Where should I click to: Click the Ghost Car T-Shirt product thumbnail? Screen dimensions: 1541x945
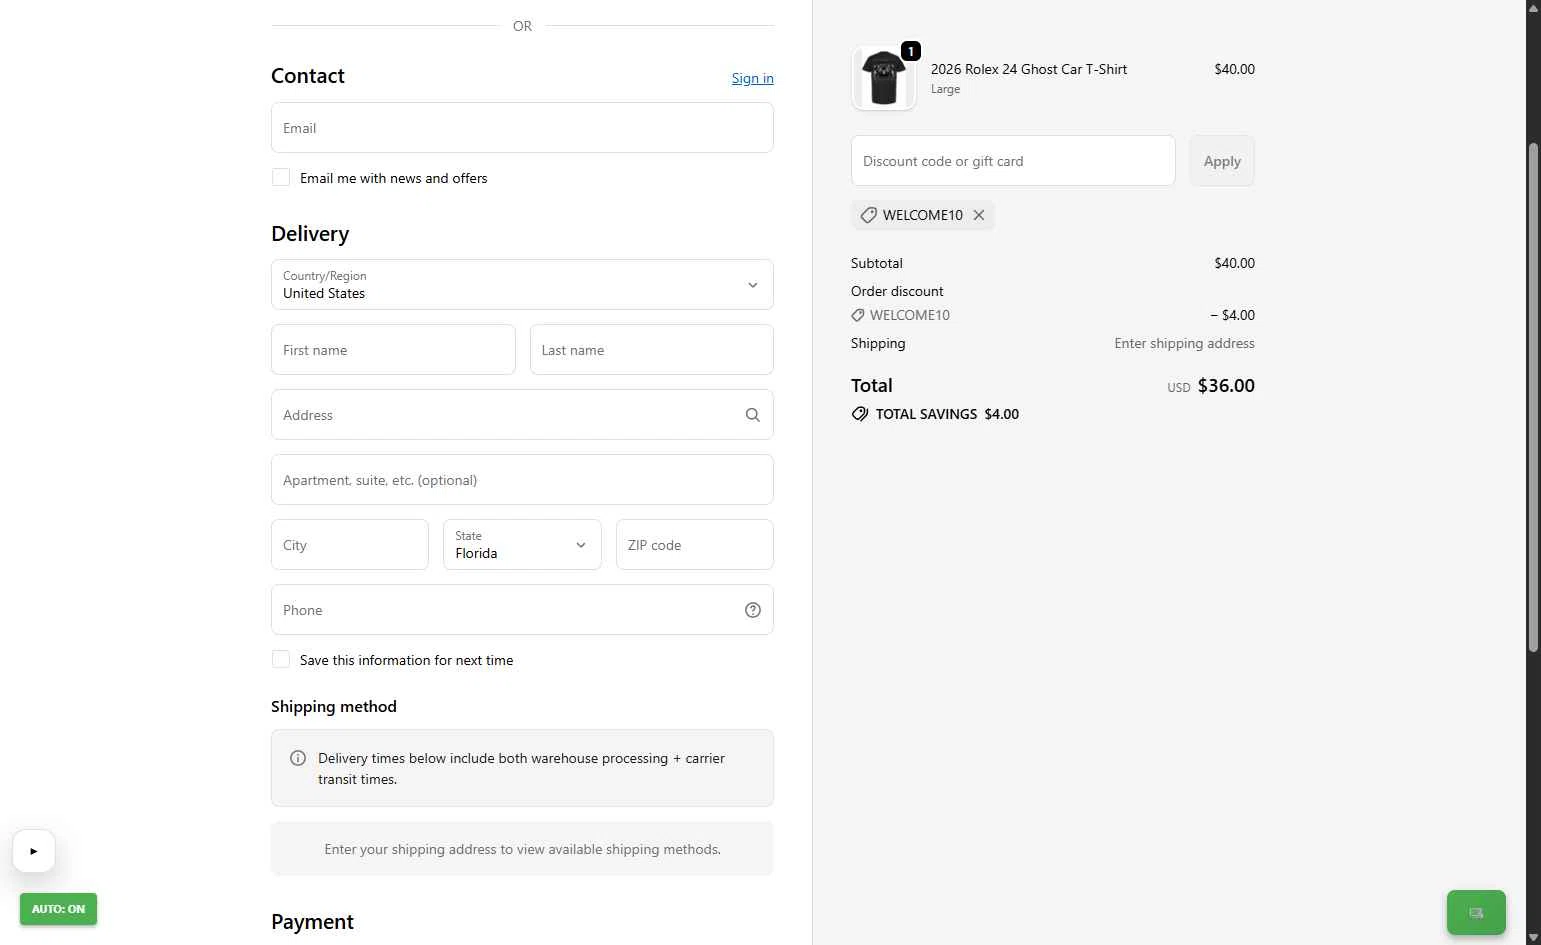(884, 78)
